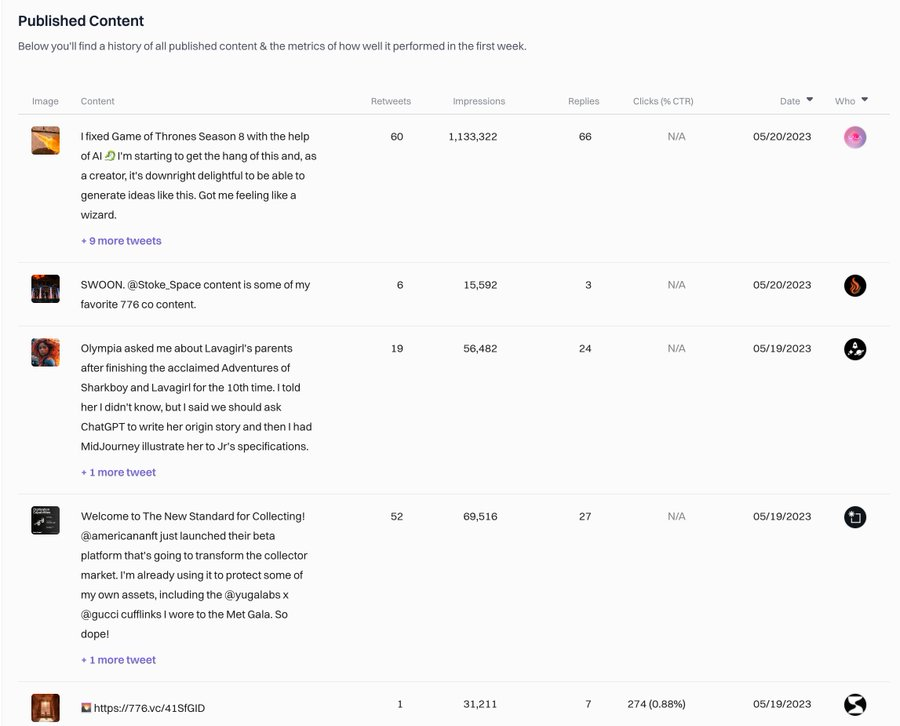The width and height of the screenshot is (900, 726).
Task: Open the Lavagirl illustration thumbnail
Action: pos(46,352)
